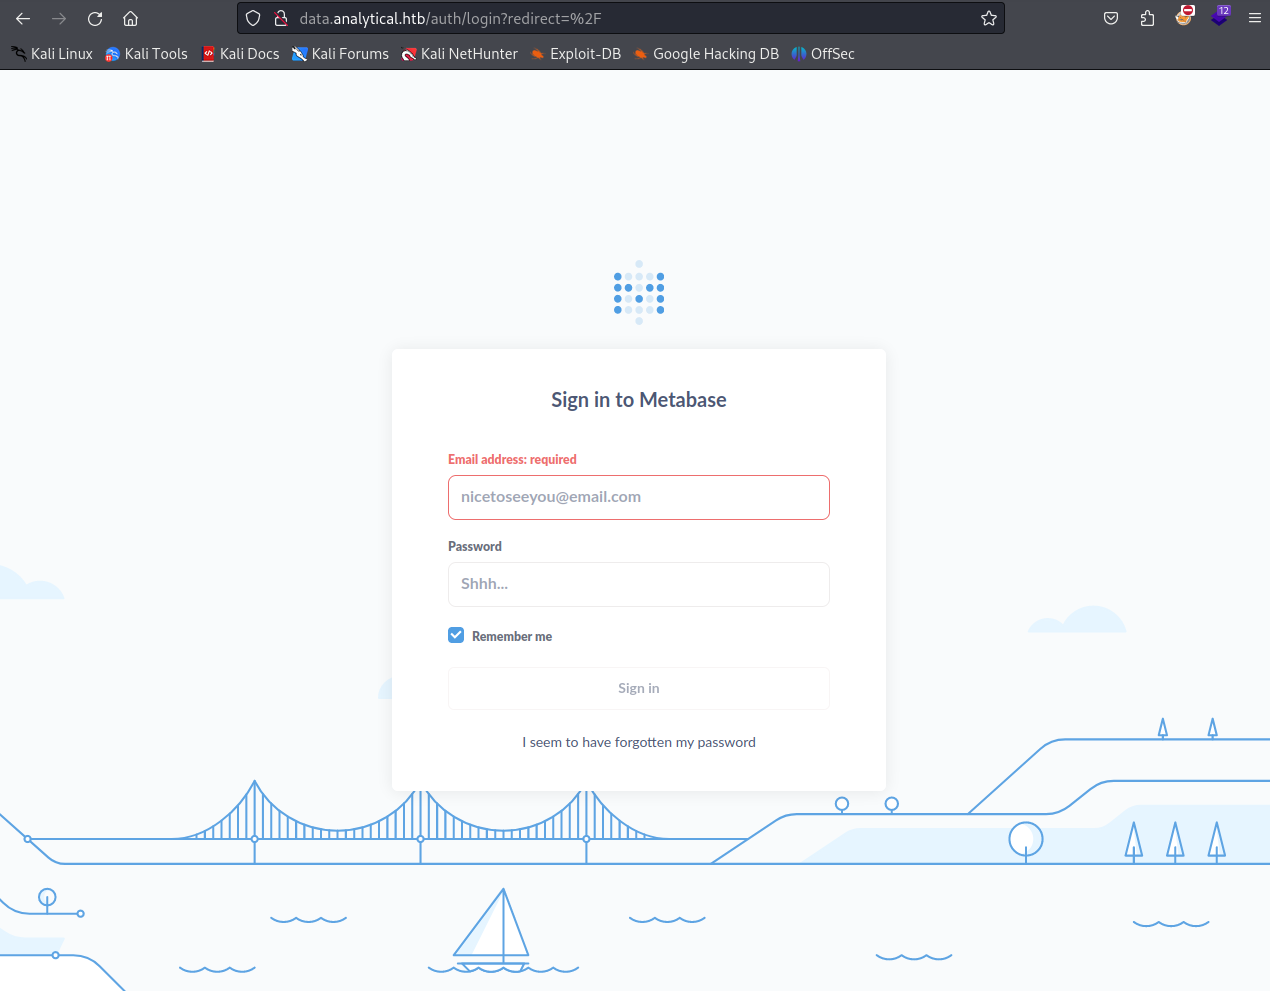Open the Kali Tools bookmark
Viewport: 1270px width, 991px height.
147,54
